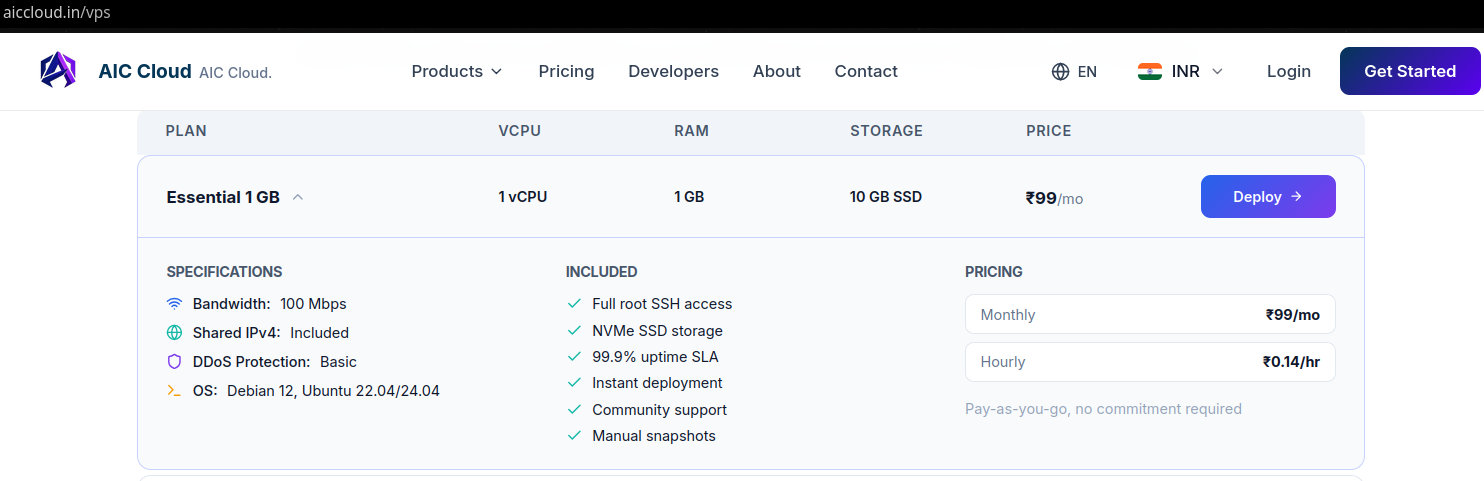Click the checkmark beside Manual snapshots

point(574,436)
